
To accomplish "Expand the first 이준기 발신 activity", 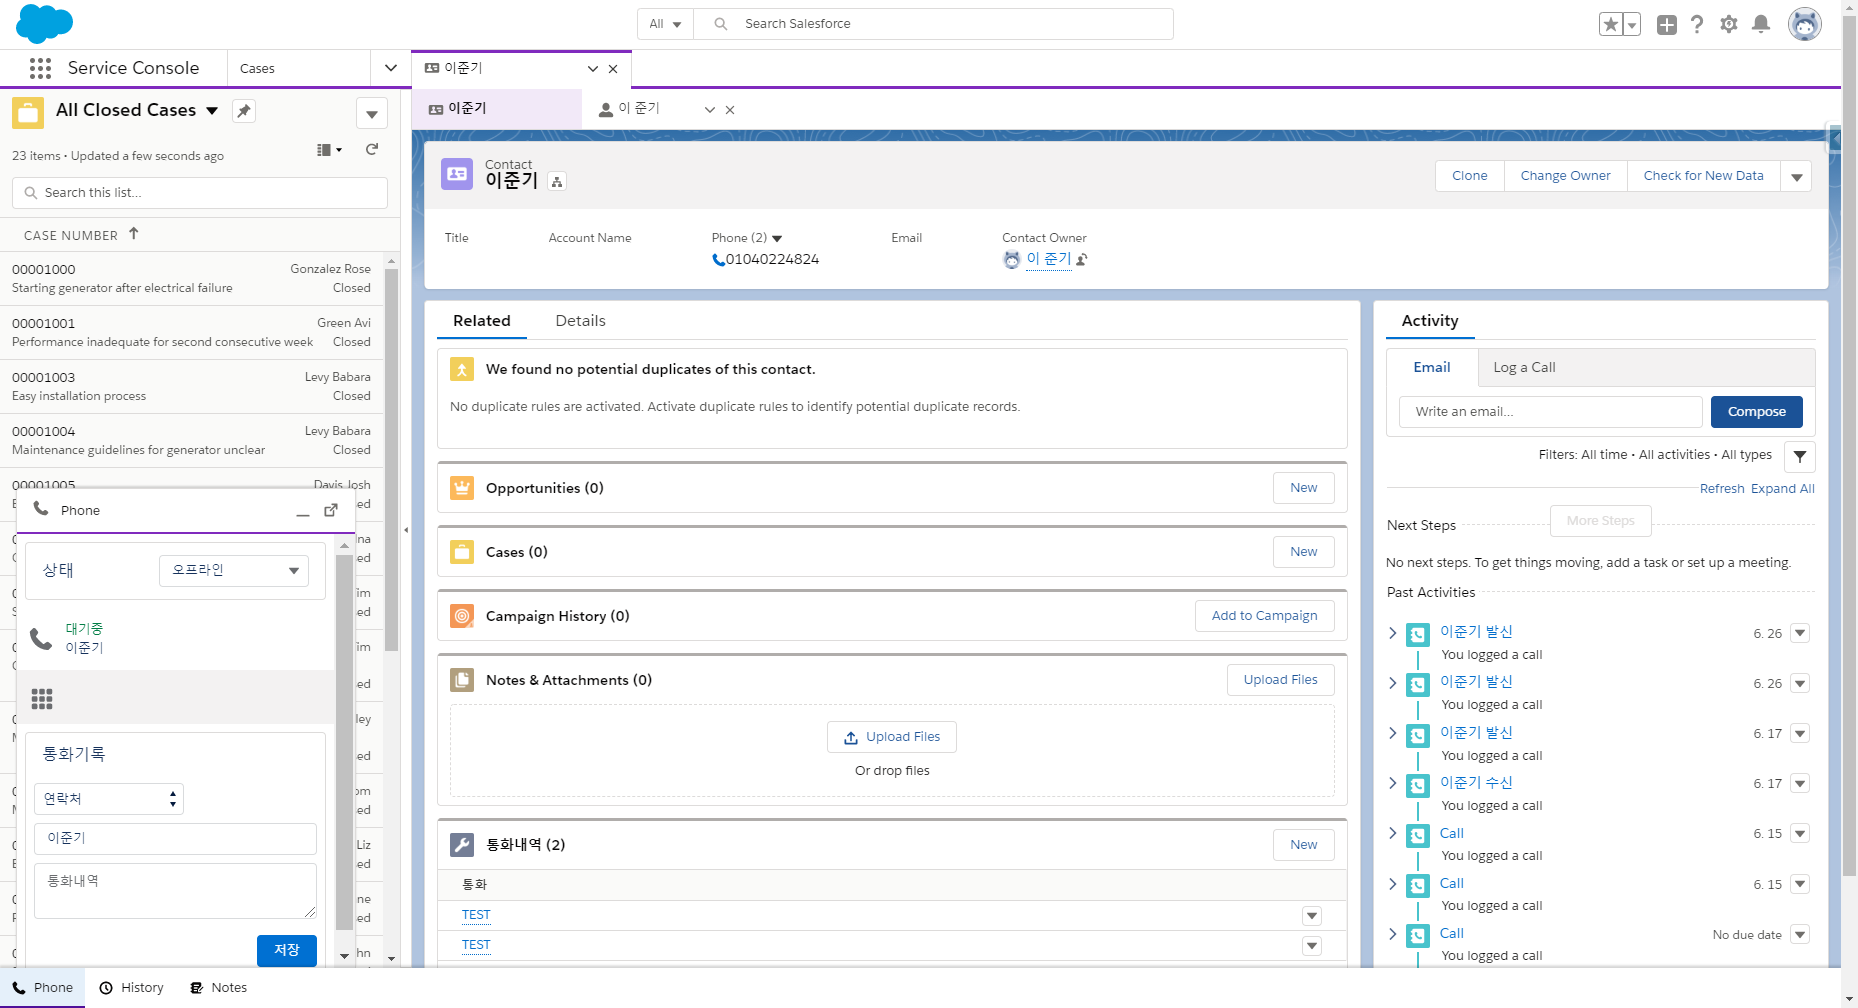I will [x=1393, y=633].
